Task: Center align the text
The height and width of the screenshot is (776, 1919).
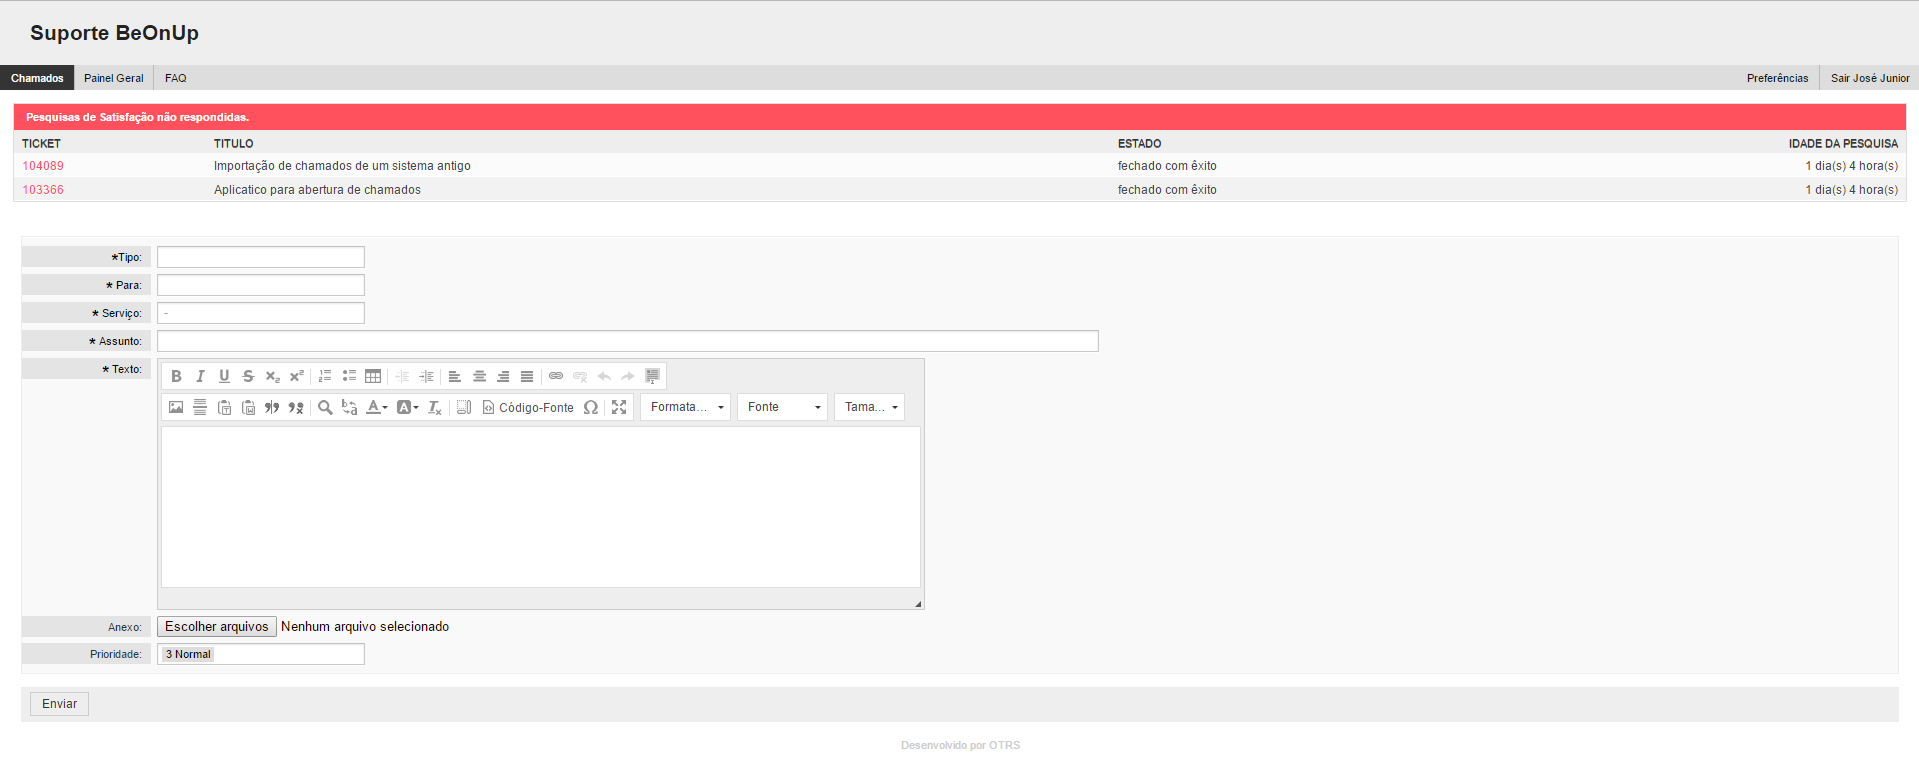Action: click(x=479, y=376)
